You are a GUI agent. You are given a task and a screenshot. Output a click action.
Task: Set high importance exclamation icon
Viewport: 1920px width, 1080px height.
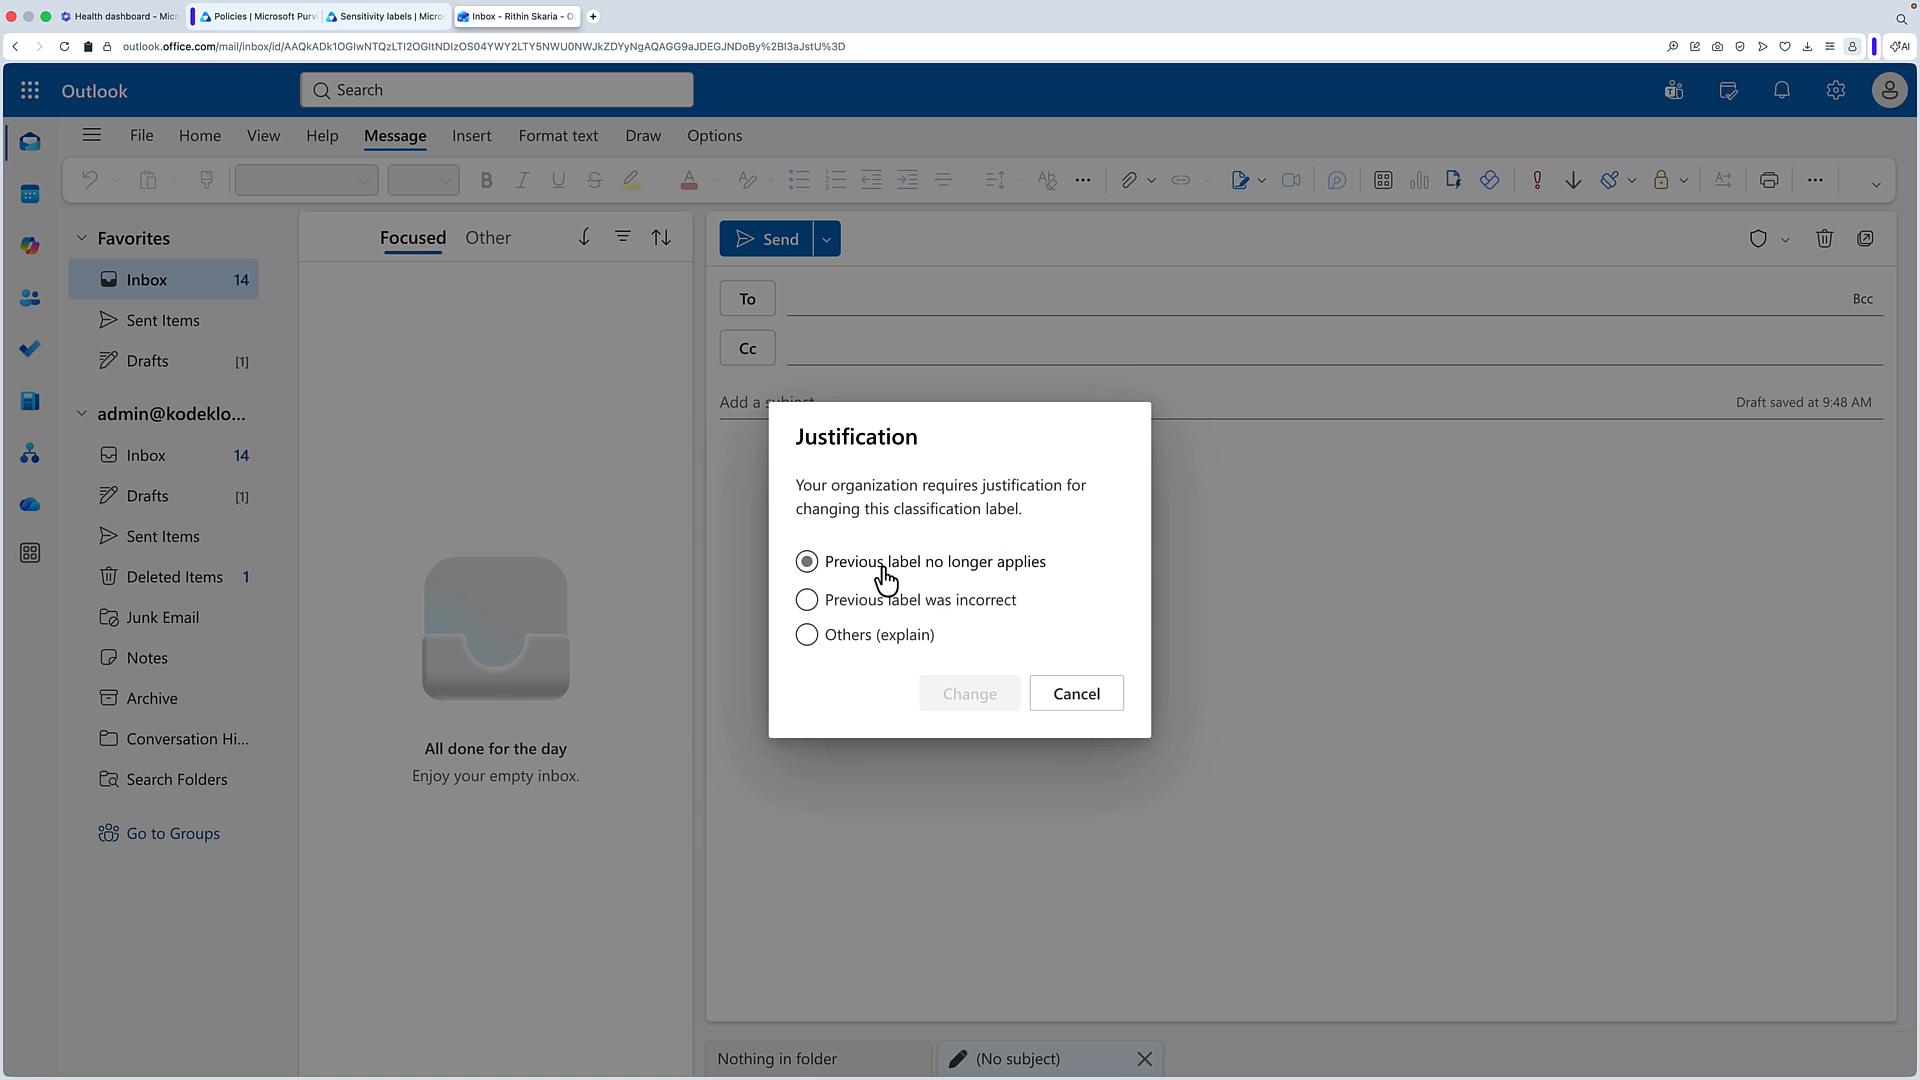click(x=1537, y=180)
